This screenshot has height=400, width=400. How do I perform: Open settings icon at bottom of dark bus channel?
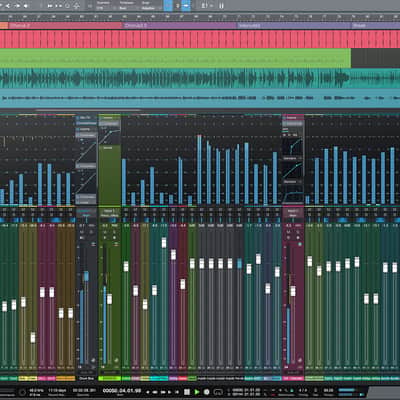click(93, 360)
